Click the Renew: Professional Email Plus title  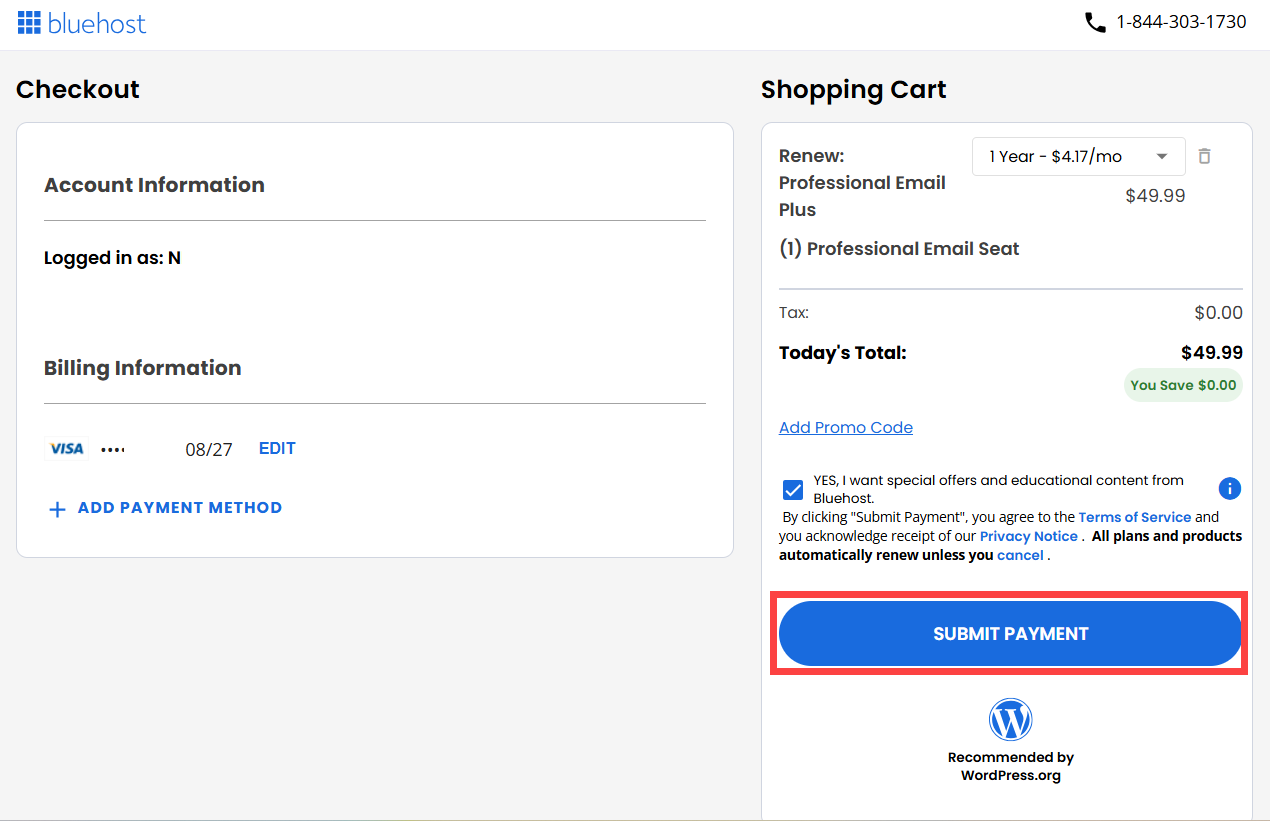(862, 183)
